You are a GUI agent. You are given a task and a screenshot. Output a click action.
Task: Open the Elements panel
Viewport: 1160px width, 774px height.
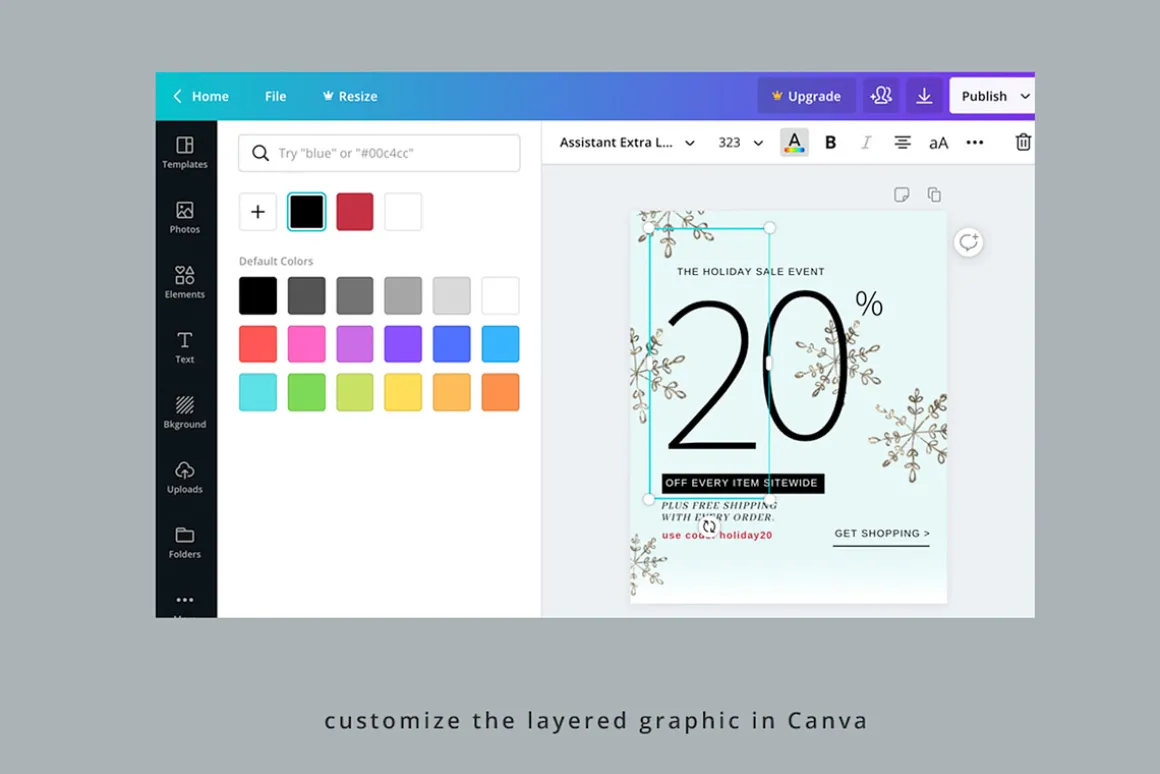pyautogui.click(x=185, y=282)
